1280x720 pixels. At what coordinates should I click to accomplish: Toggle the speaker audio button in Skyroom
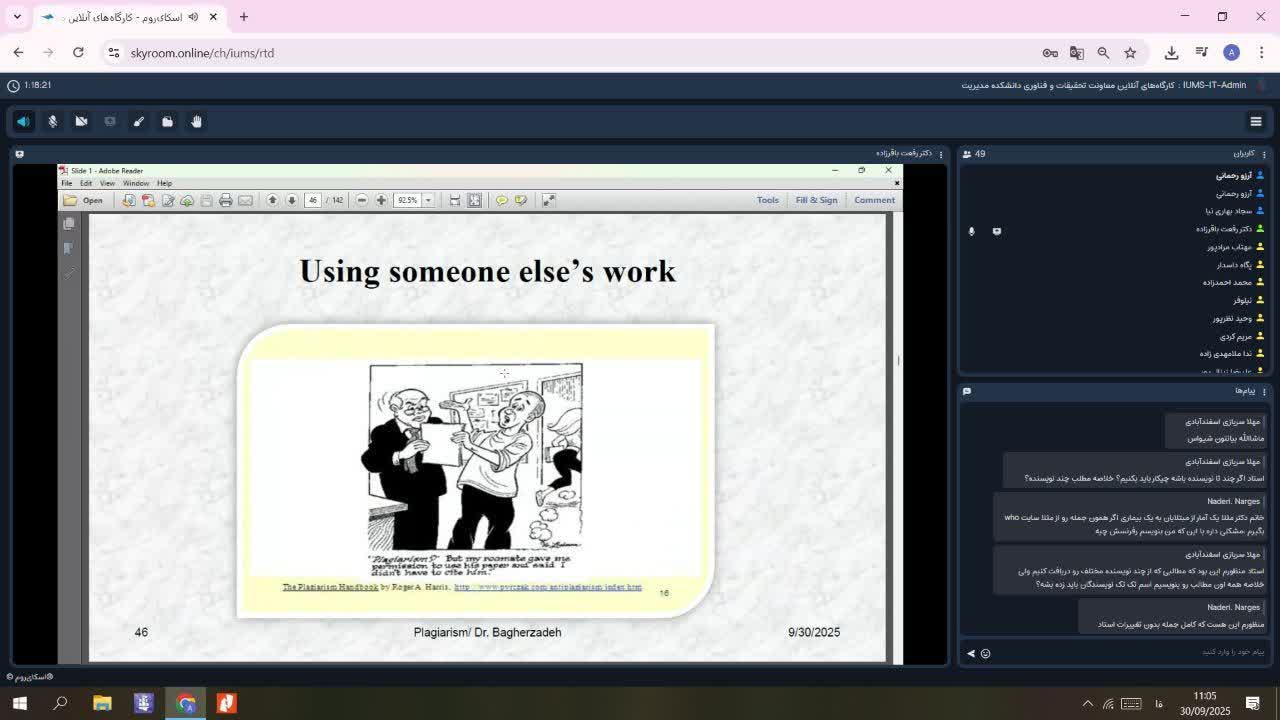(x=23, y=121)
